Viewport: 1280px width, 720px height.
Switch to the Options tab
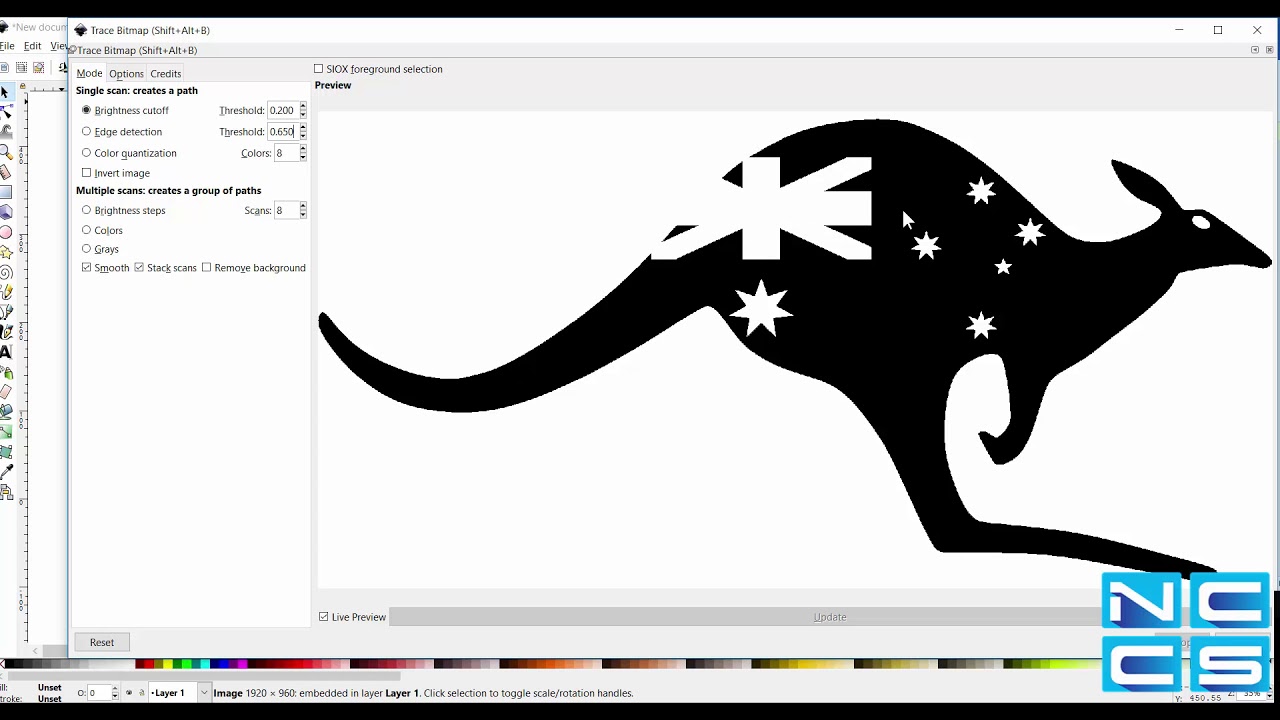click(x=126, y=73)
